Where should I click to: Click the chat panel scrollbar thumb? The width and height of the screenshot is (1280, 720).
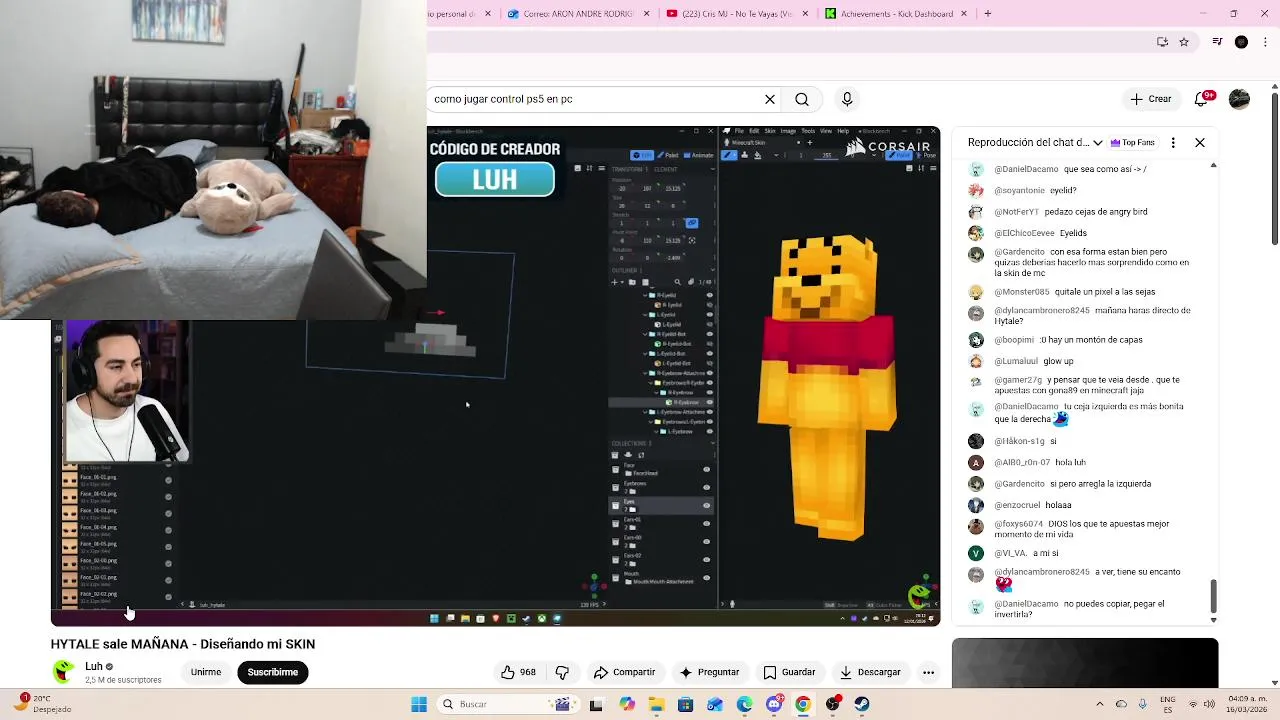click(1213, 596)
